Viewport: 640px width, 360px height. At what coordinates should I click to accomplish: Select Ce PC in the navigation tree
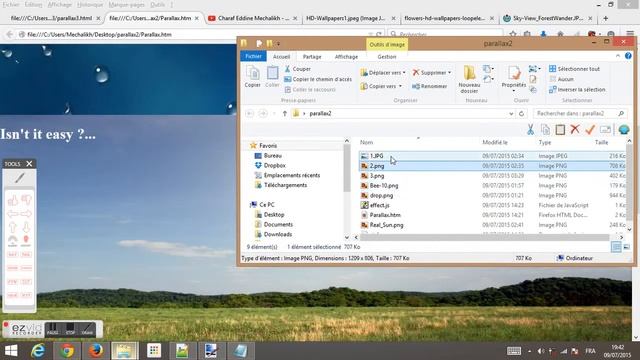click(x=262, y=204)
